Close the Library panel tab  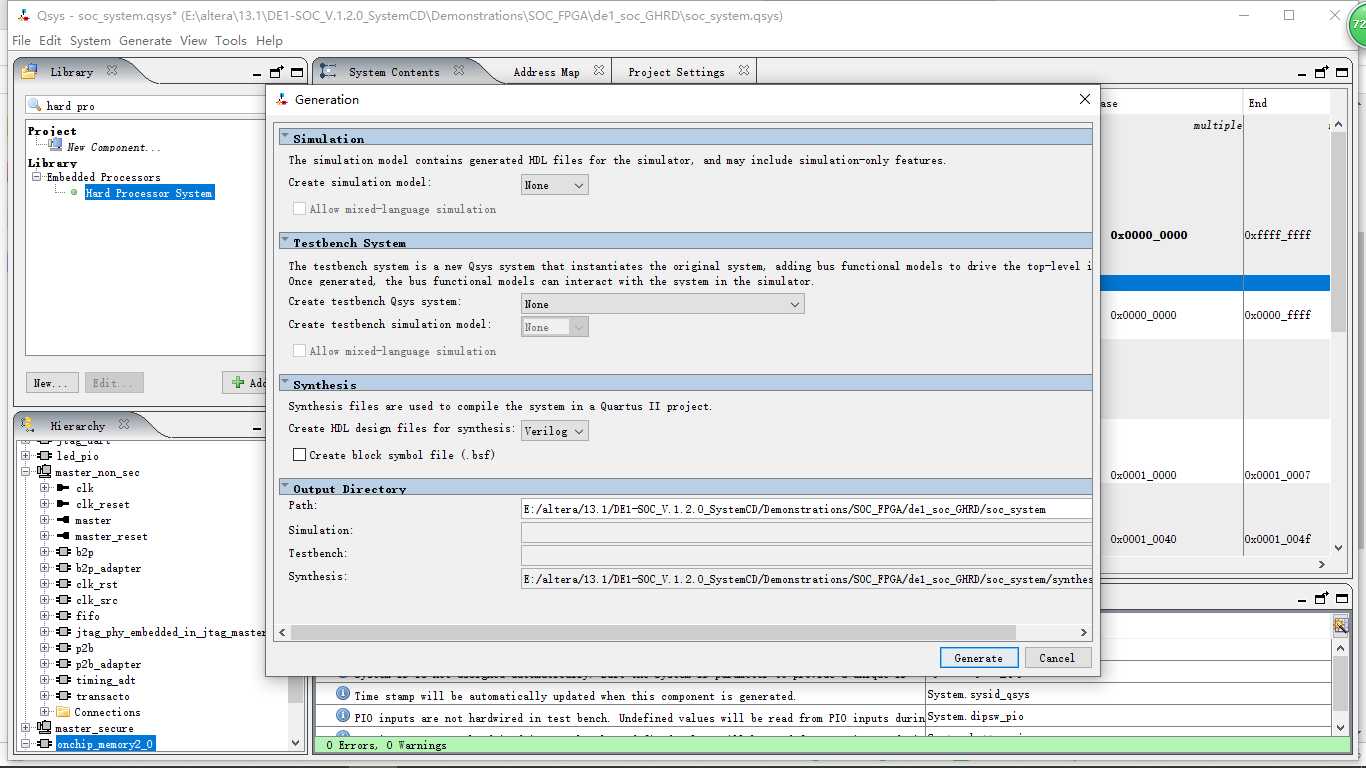pos(112,71)
